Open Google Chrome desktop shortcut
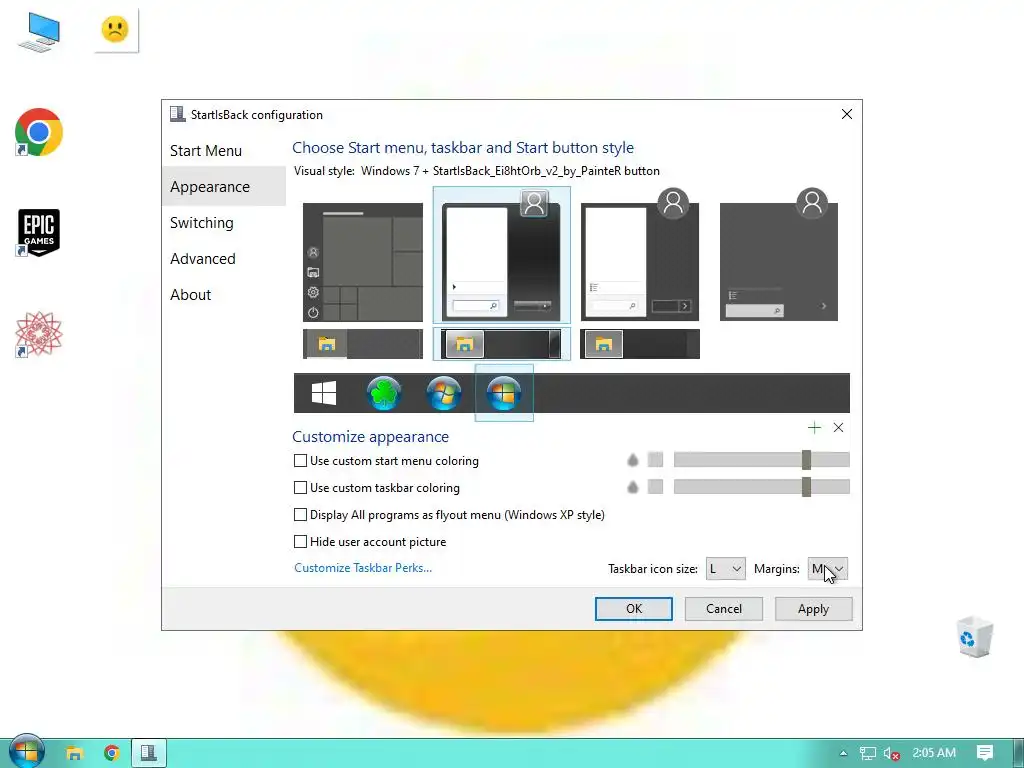The height and width of the screenshot is (768, 1024). point(39,132)
